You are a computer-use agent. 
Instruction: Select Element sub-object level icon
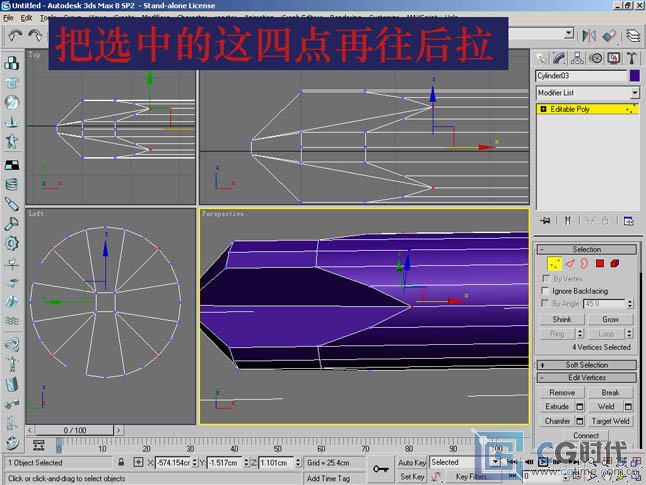[x=615, y=263]
